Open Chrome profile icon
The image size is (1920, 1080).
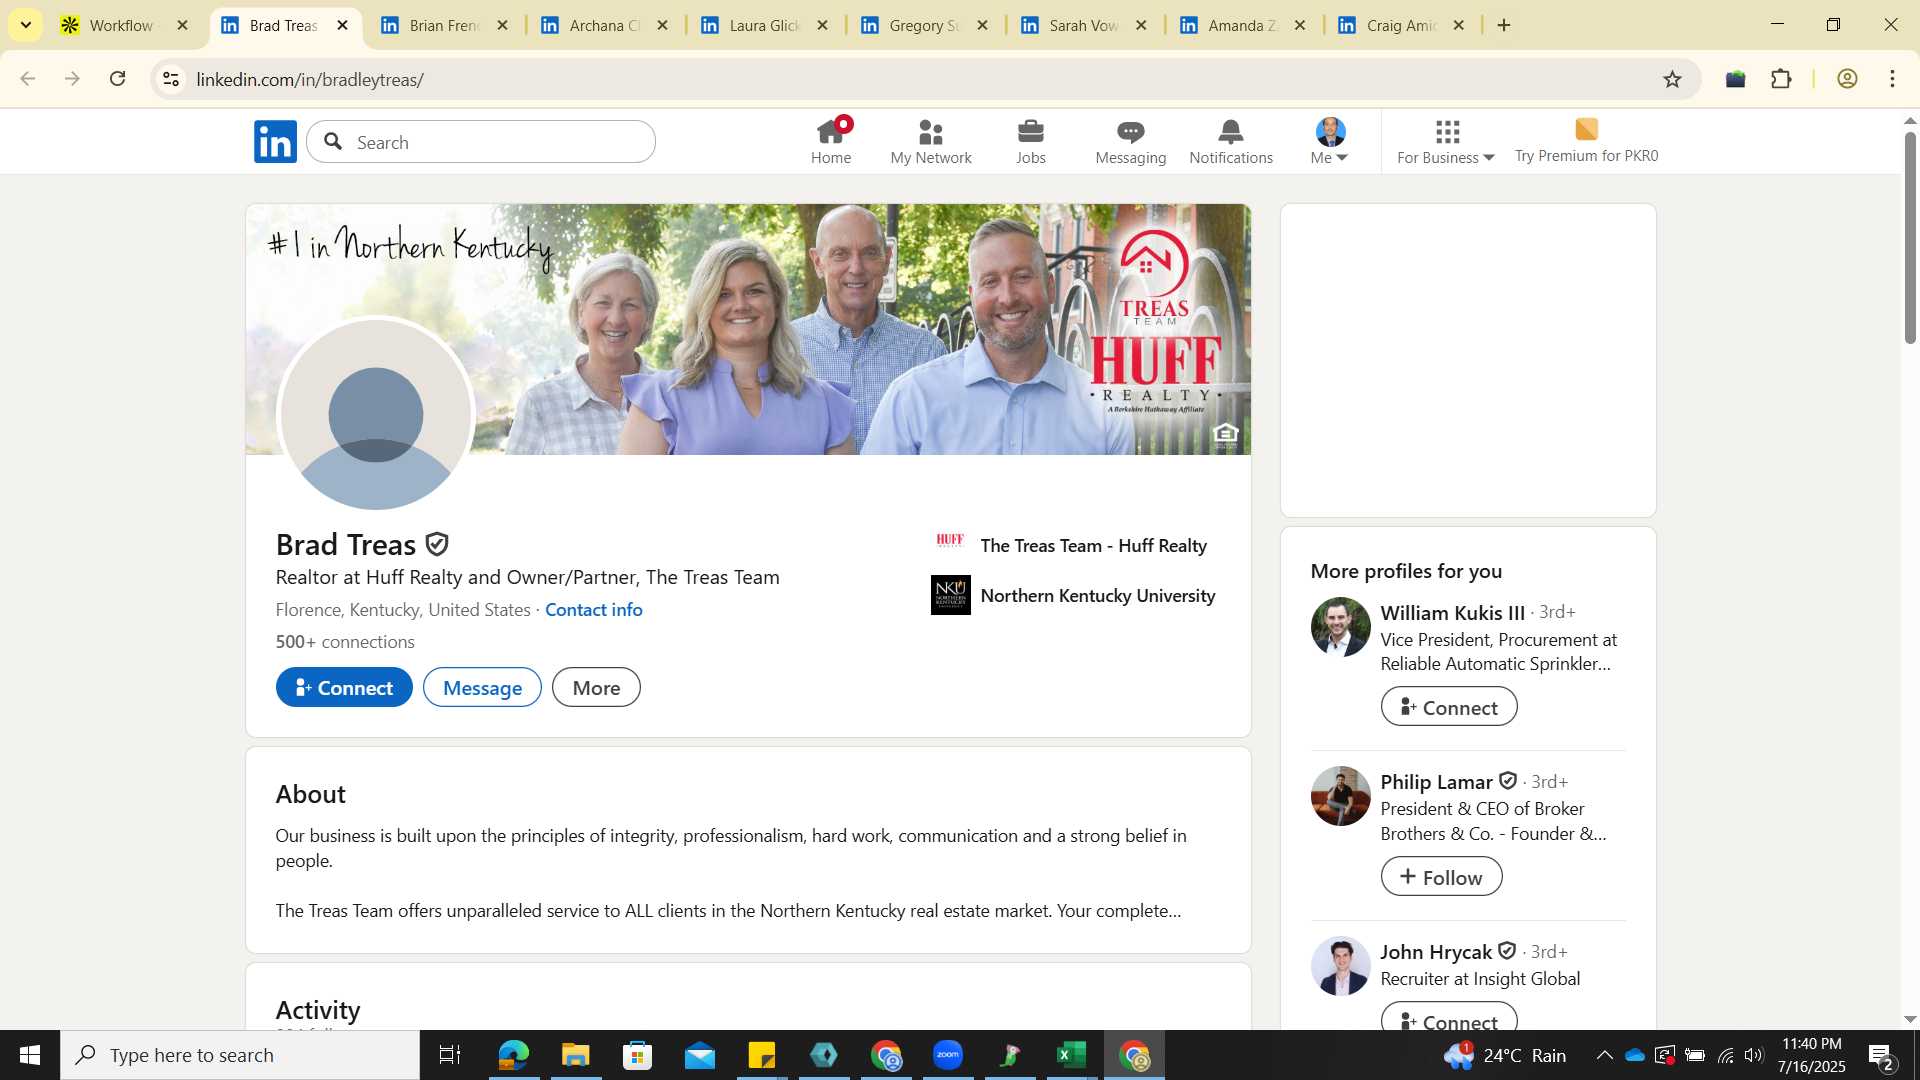click(x=1847, y=79)
